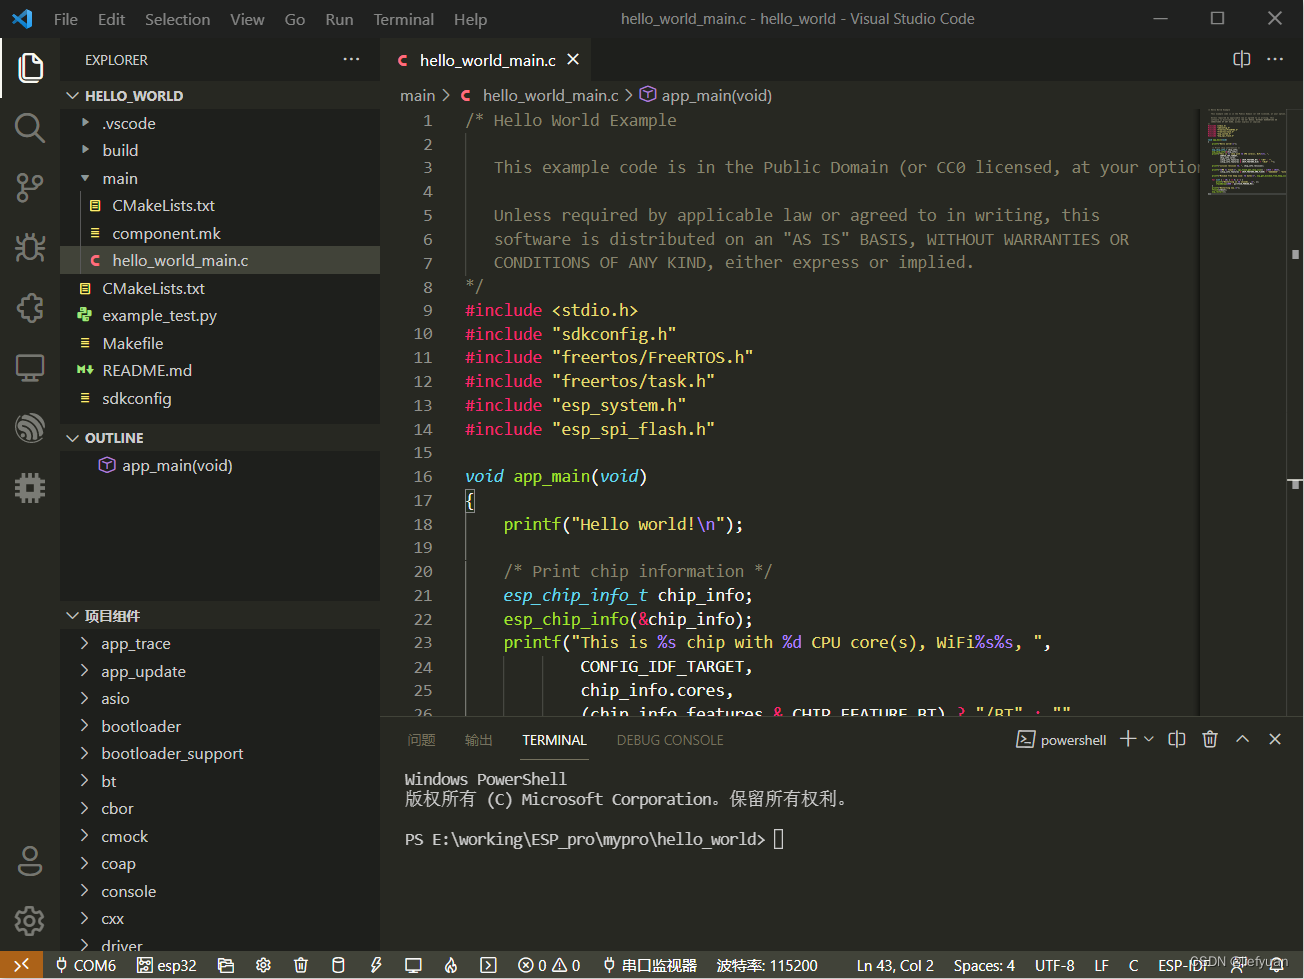
Task: Open README.md in explorer
Action: 220,370
